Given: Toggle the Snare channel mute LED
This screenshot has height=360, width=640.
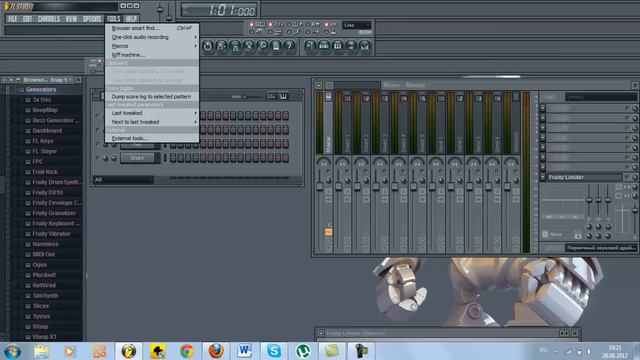Looking at the screenshot, I should 97,158.
